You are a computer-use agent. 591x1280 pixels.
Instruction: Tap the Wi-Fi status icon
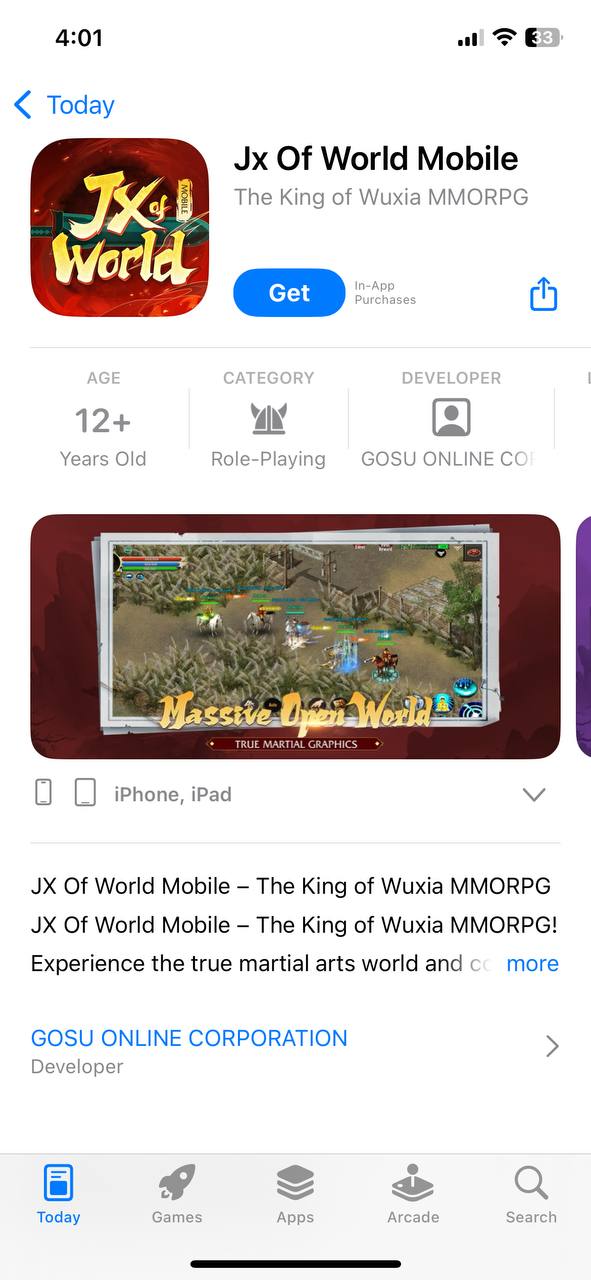pos(505,38)
